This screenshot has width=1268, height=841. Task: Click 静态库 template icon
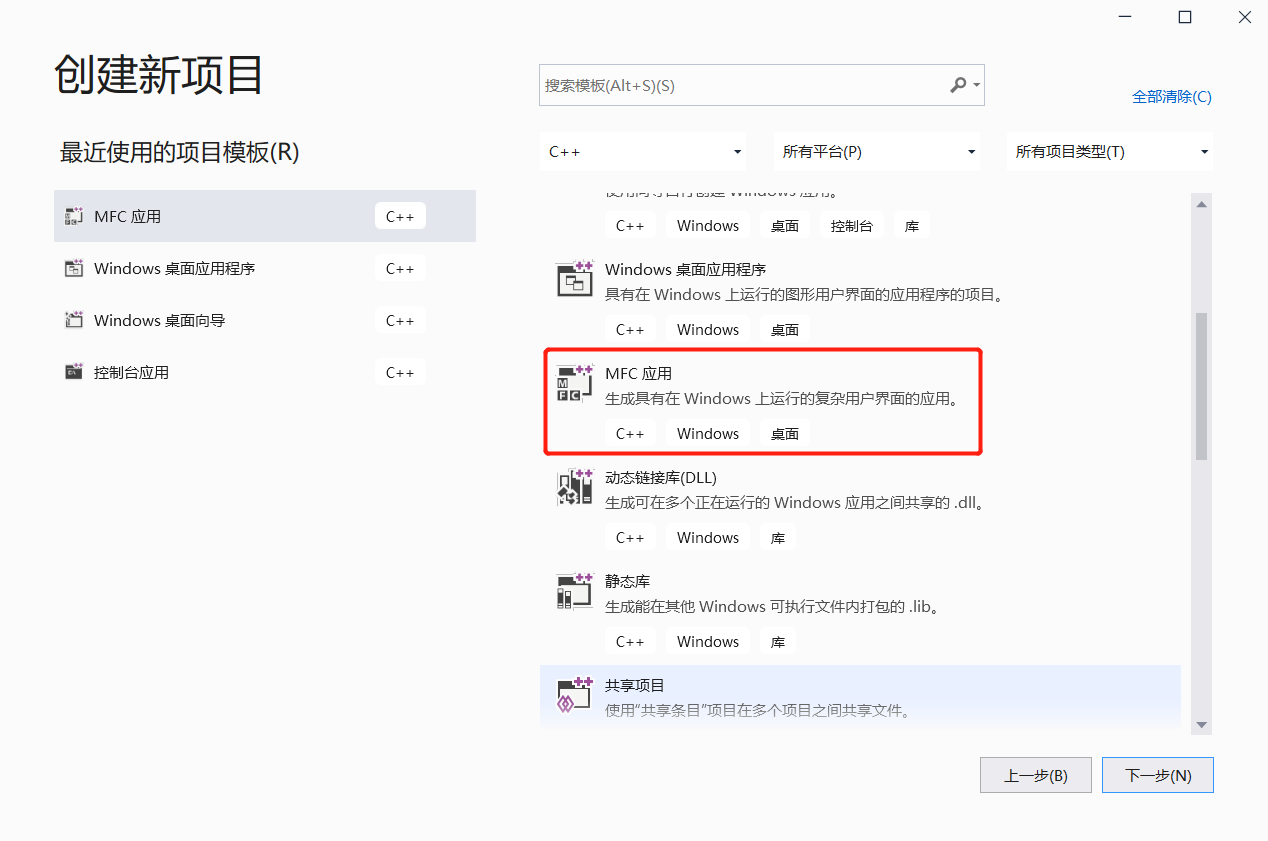click(x=575, y=591)
